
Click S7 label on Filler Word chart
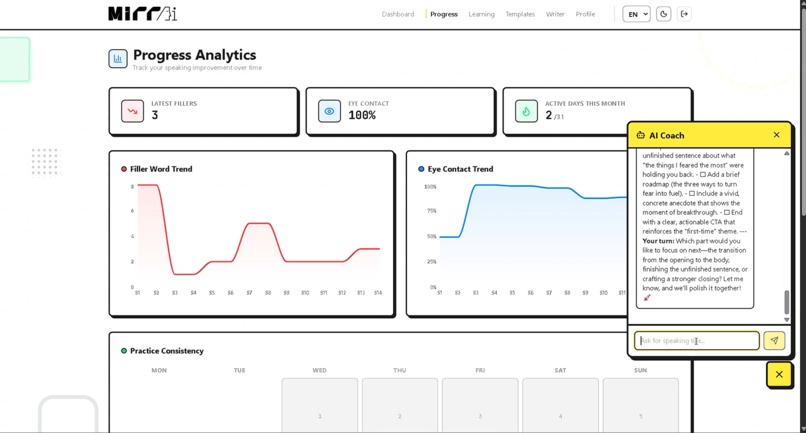tap(249, 293)
